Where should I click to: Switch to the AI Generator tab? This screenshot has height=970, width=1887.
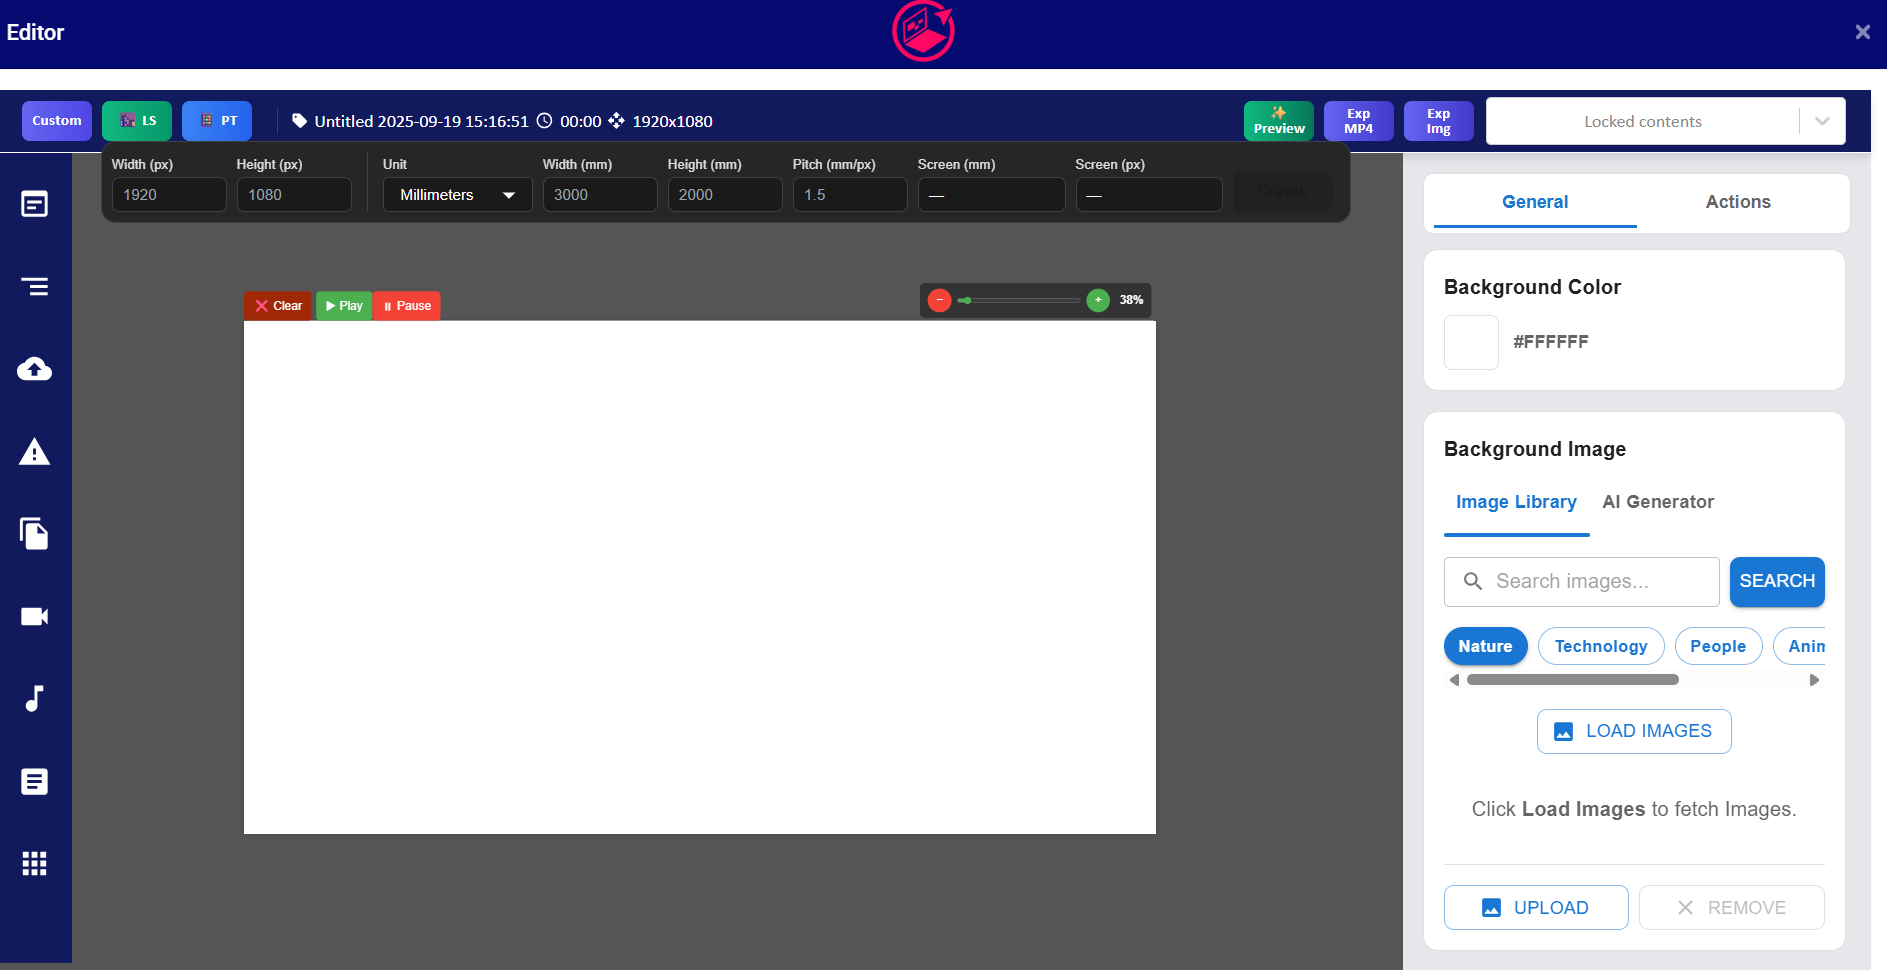click(x=1657, y=502)
